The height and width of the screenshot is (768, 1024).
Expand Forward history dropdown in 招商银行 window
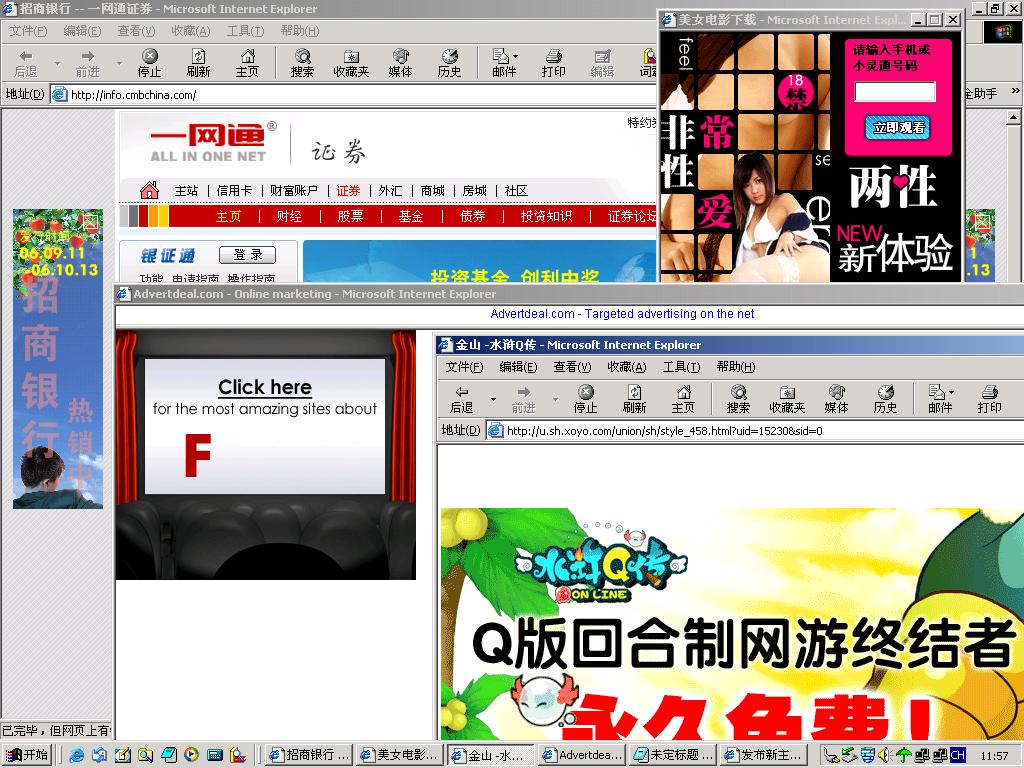[x=120, y=63]
